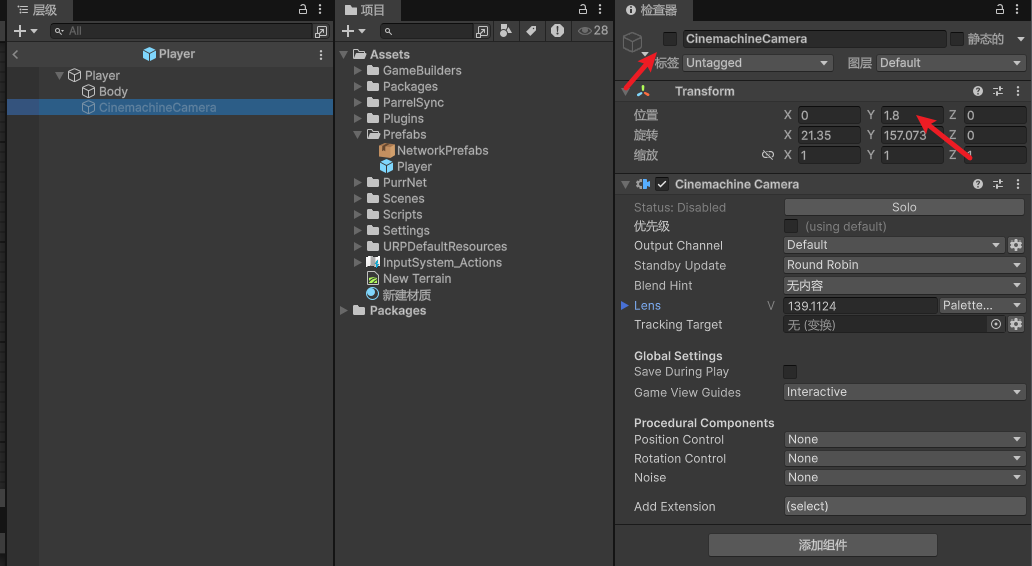This screenshot has width=1032, height=566.
Task: Open Transform component help icon
Action: [978, 91]
